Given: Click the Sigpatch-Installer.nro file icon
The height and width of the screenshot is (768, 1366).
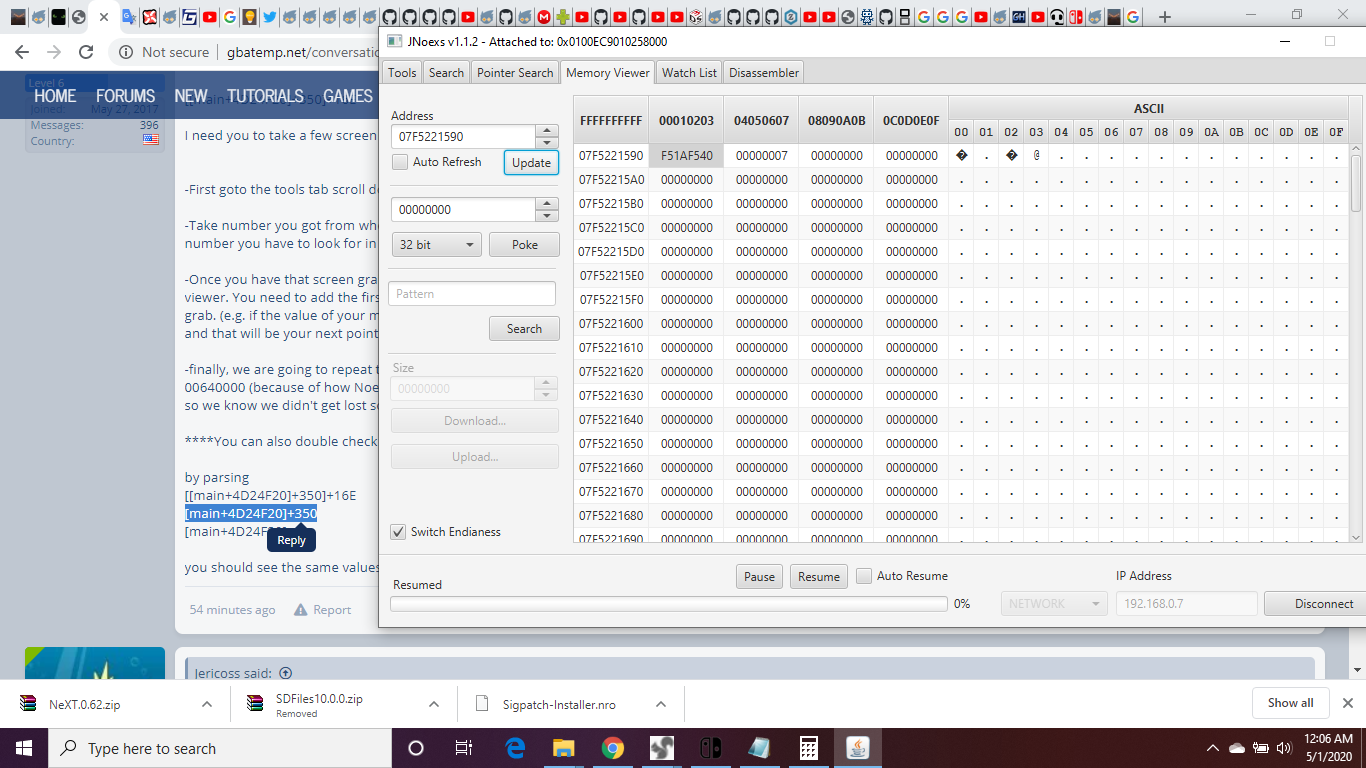Looking at the screenshot, I should click(x=482, y=704).
